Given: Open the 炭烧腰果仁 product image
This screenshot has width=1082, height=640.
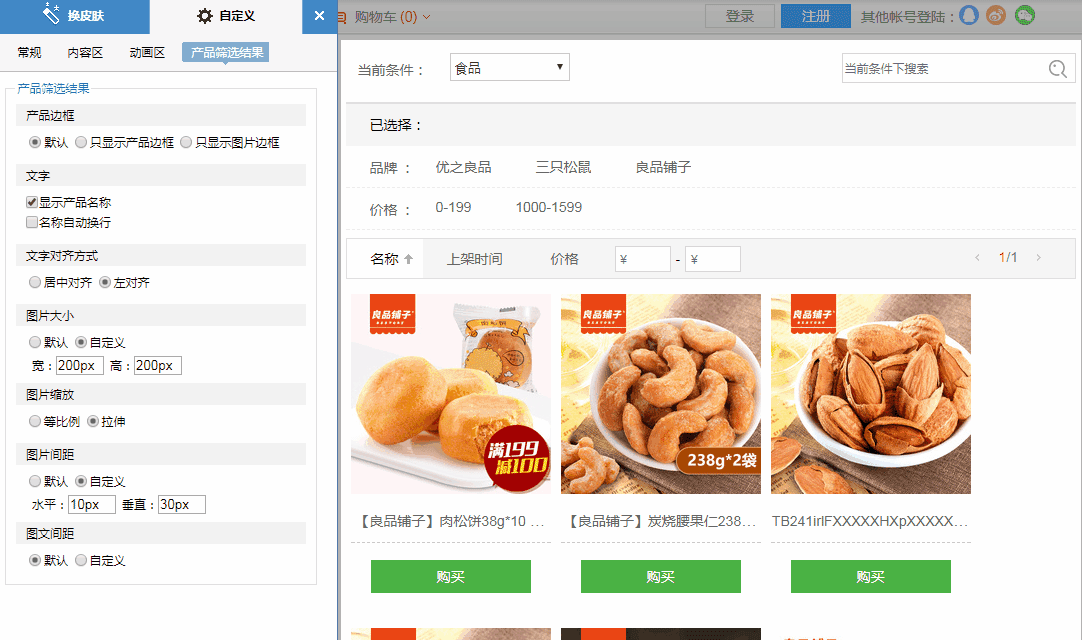Looking at the screenshot, I should pyautogui.click(x=661, y=394).
